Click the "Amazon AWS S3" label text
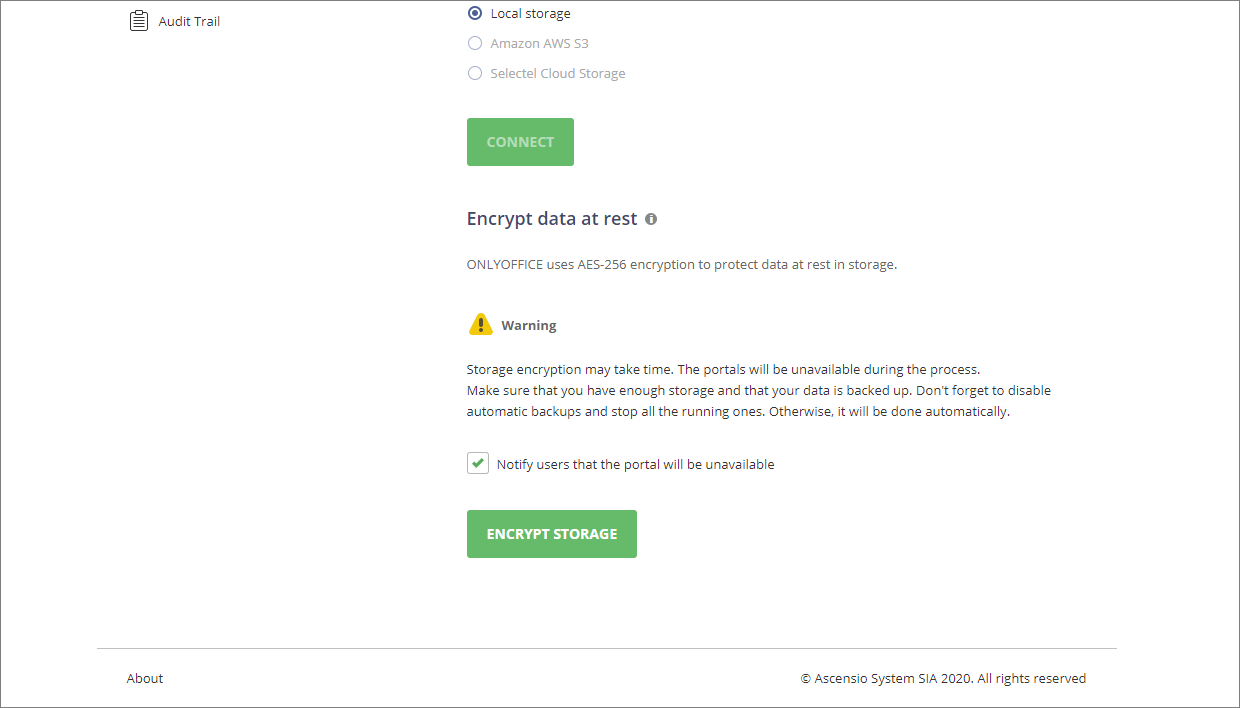This screenshot has height=708, width=1240. click(539, 43)
